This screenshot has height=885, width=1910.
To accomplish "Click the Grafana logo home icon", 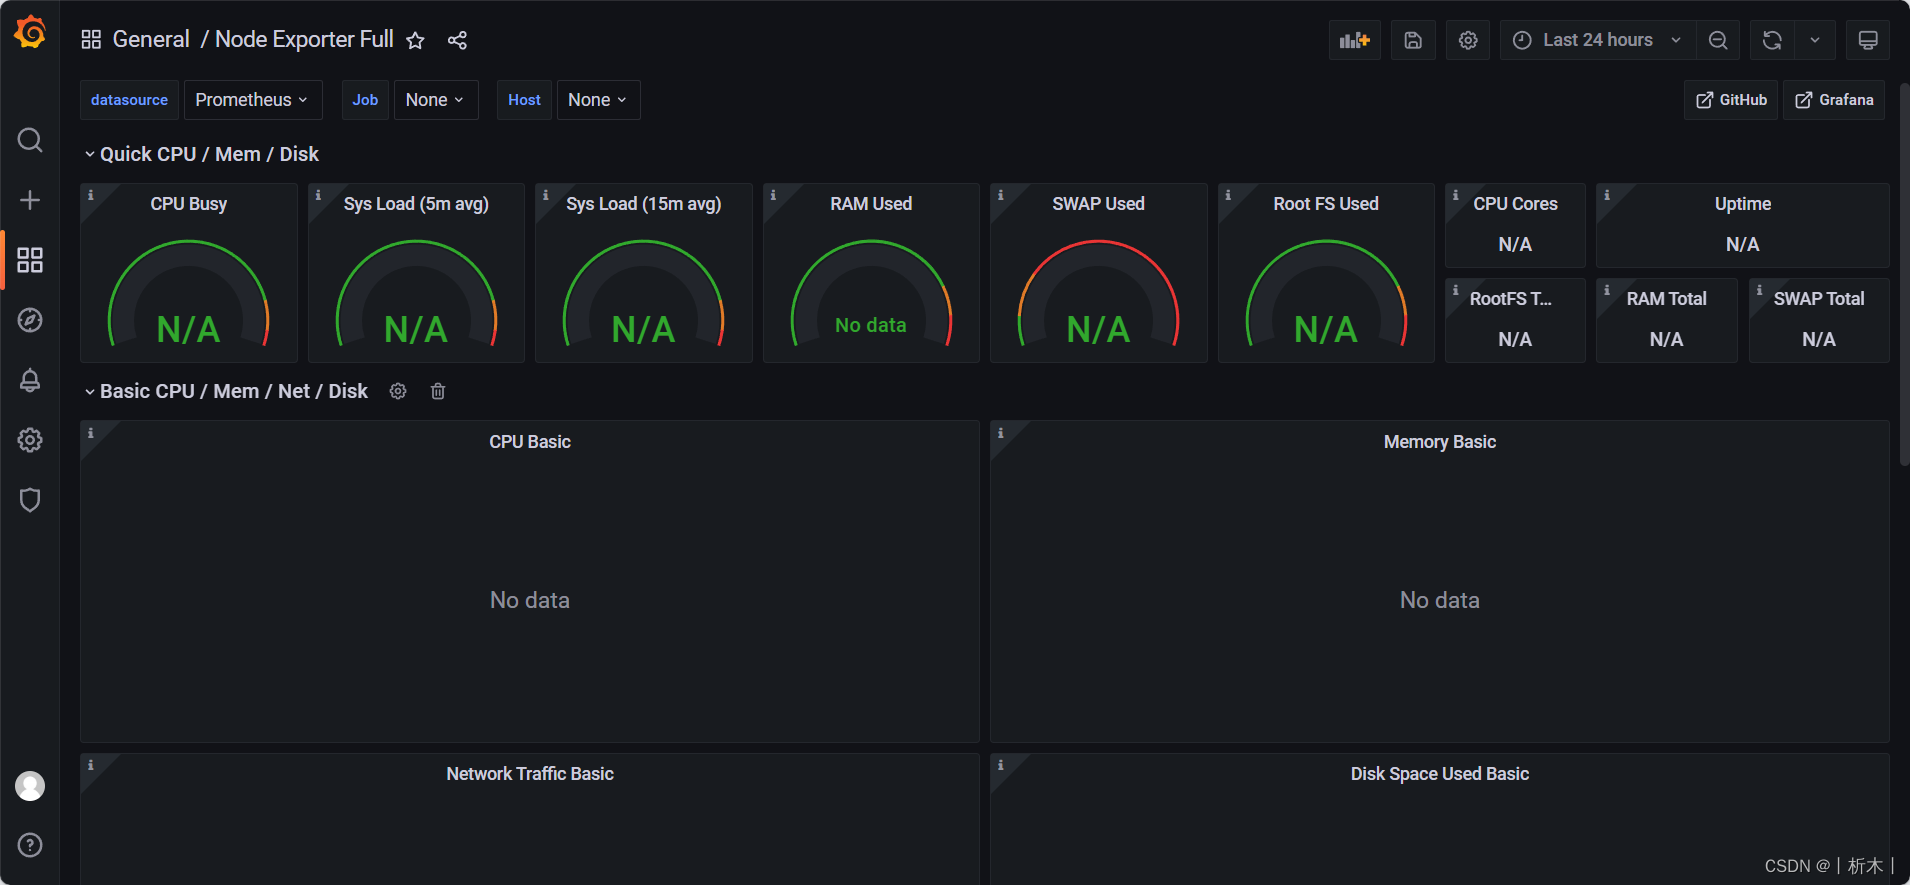I will (30, 33).
